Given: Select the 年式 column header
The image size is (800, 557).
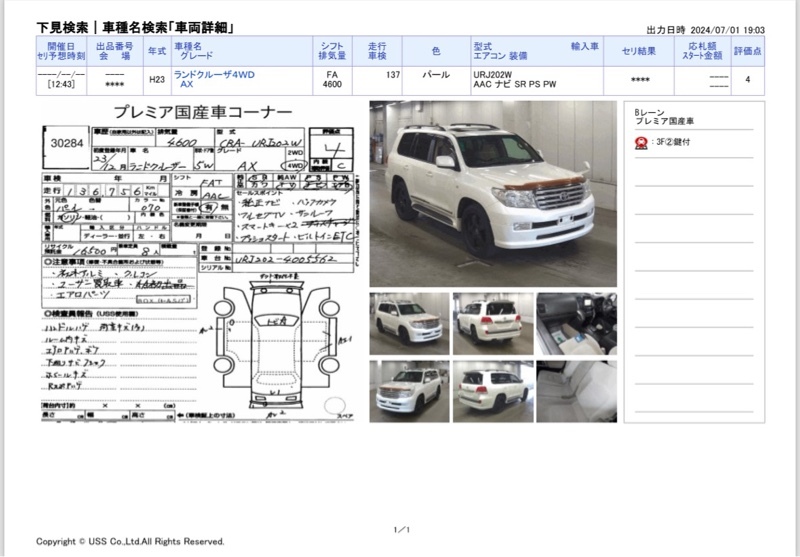Looking at the screenshot, I should pyautogui.click(x=157, y=51).
